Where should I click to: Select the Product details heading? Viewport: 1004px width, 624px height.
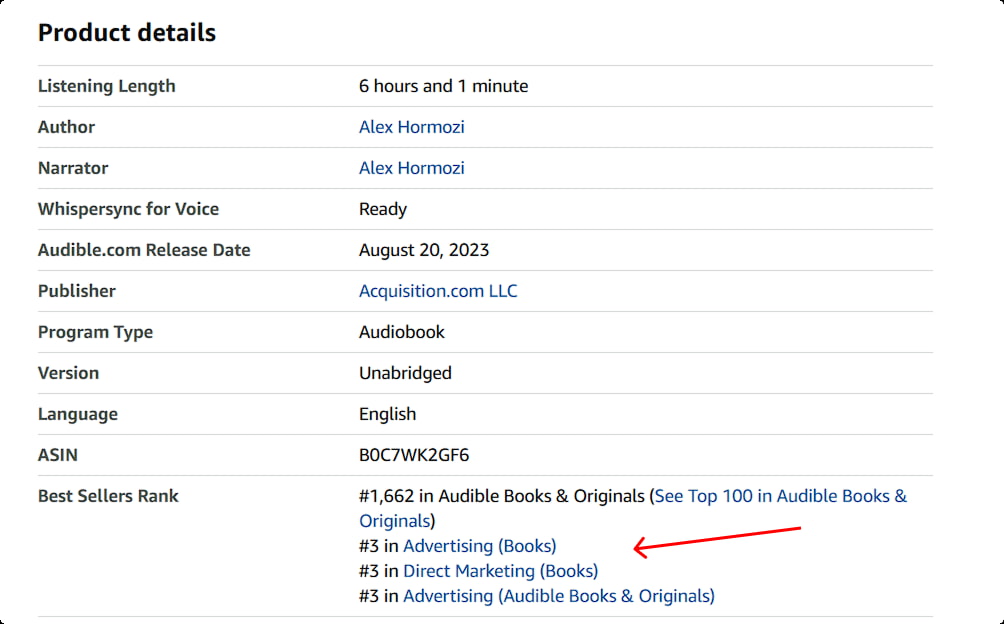tap(127, 33)
